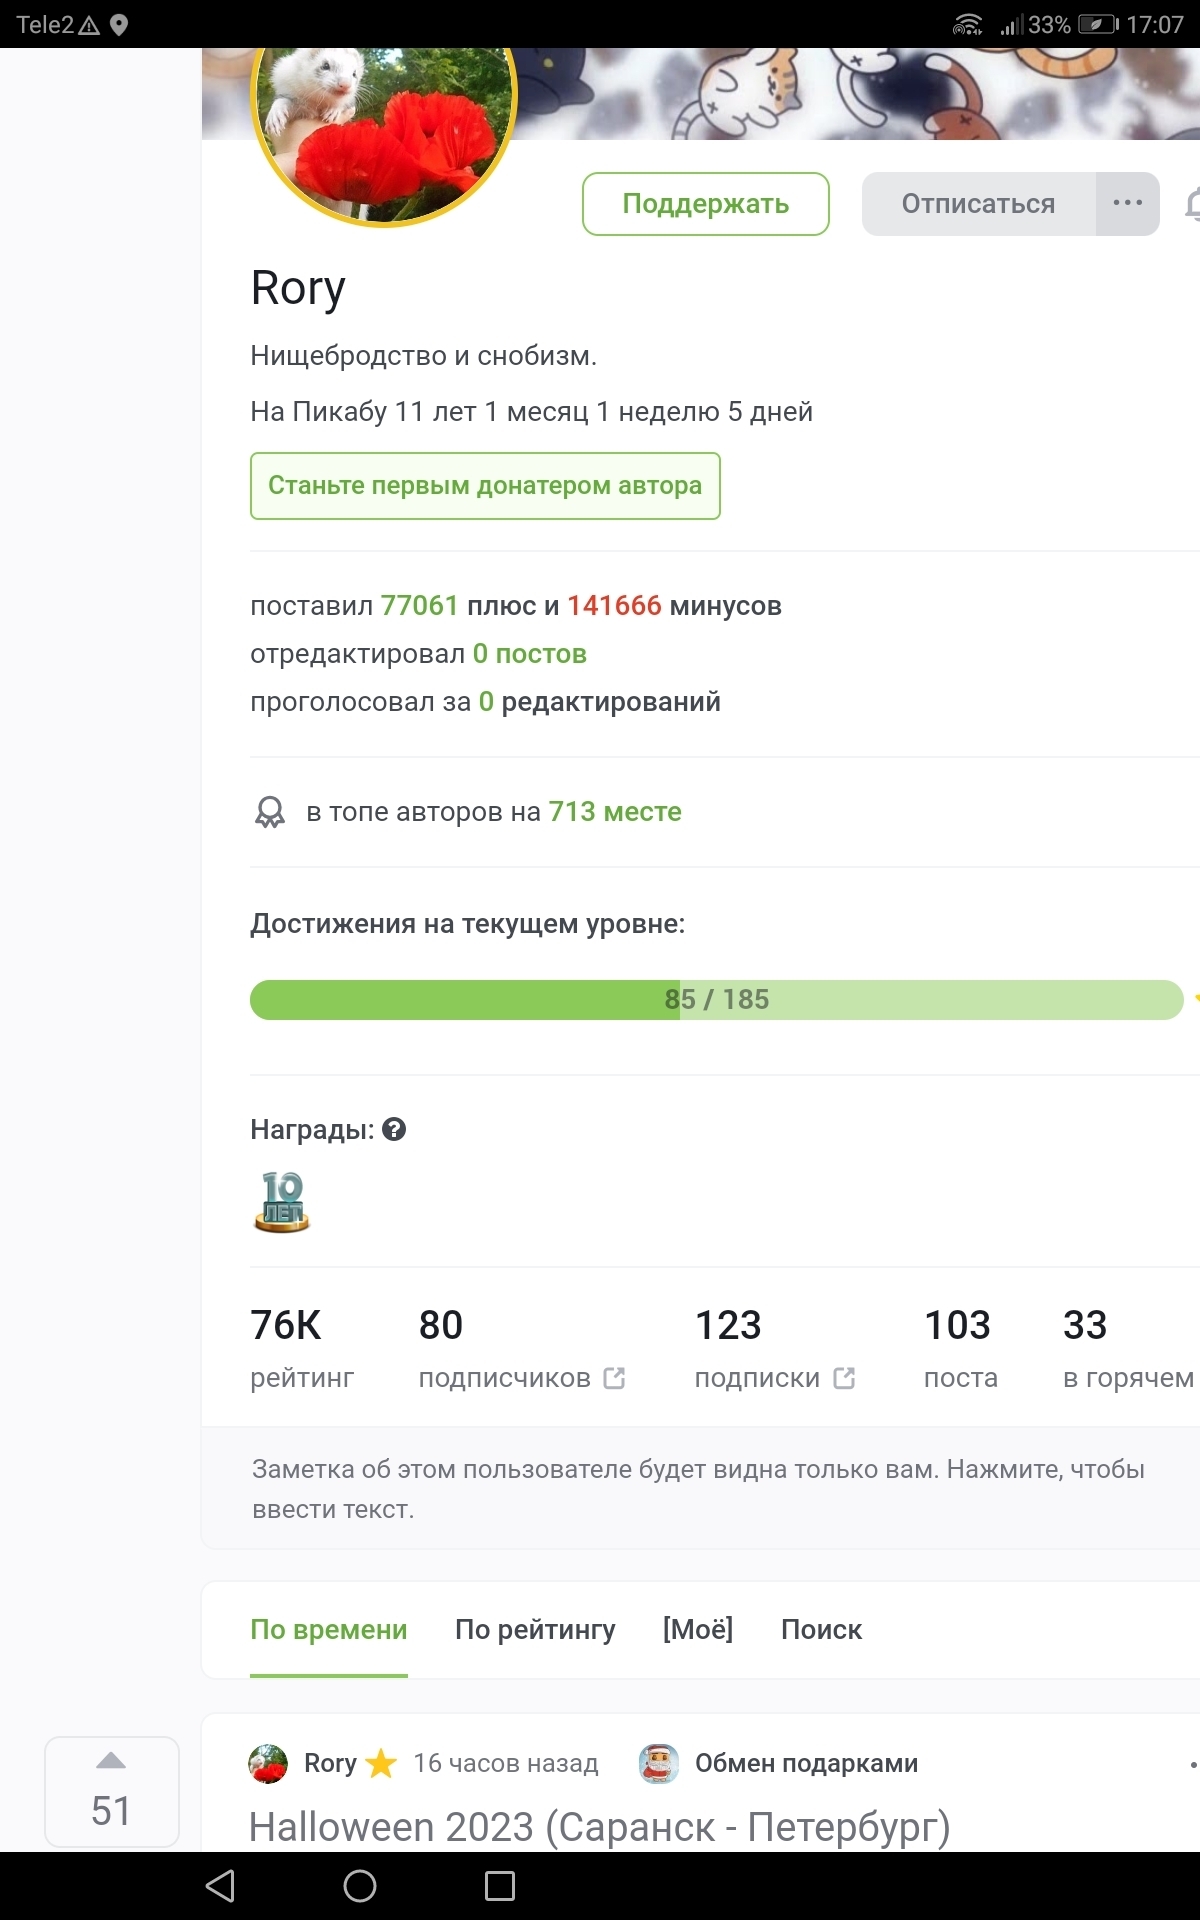Click the achievements progress bar 85 / 185
The height and width of the screenshot is (1920, 1200).
pos(716,1000)
